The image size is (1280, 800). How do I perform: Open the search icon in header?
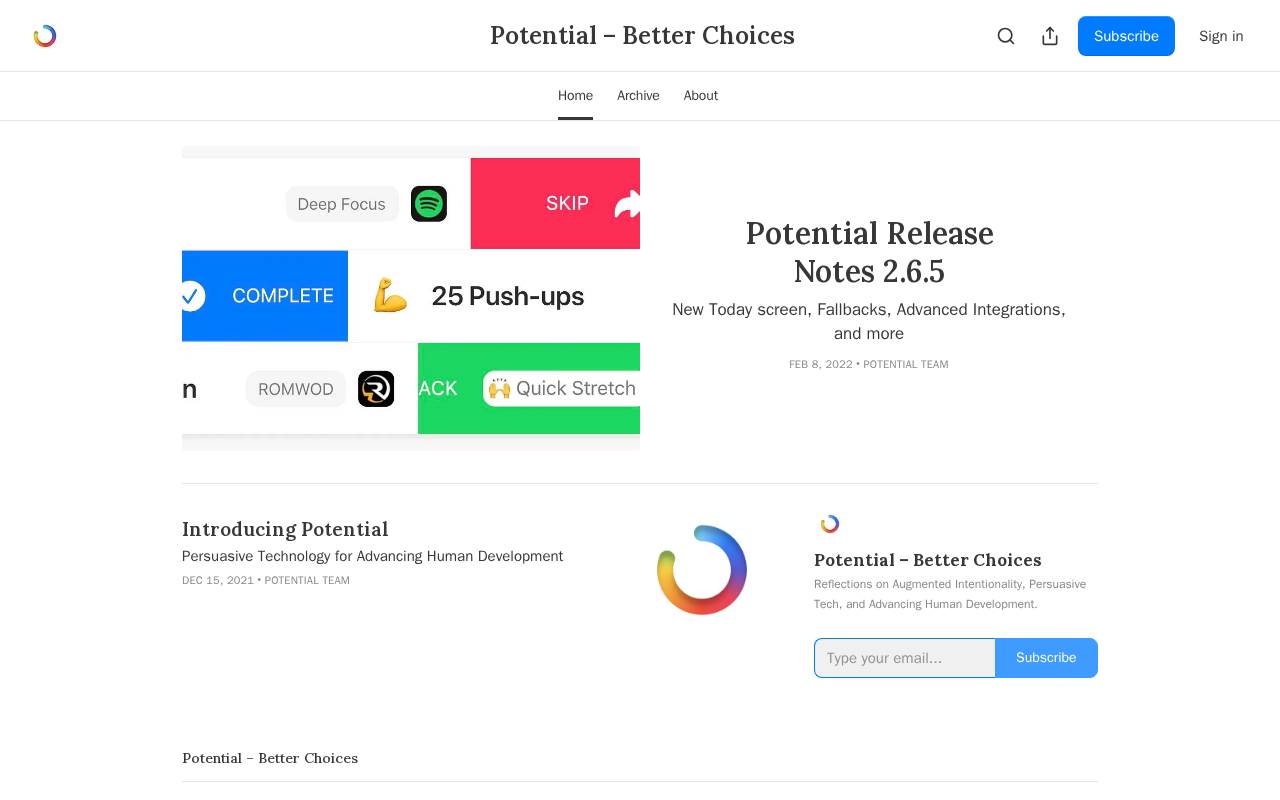coord(1006,36)
